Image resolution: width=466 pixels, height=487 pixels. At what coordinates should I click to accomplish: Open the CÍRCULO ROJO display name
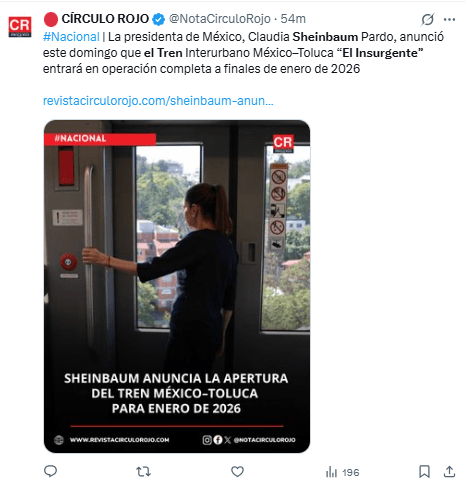[x=105, y=19]
